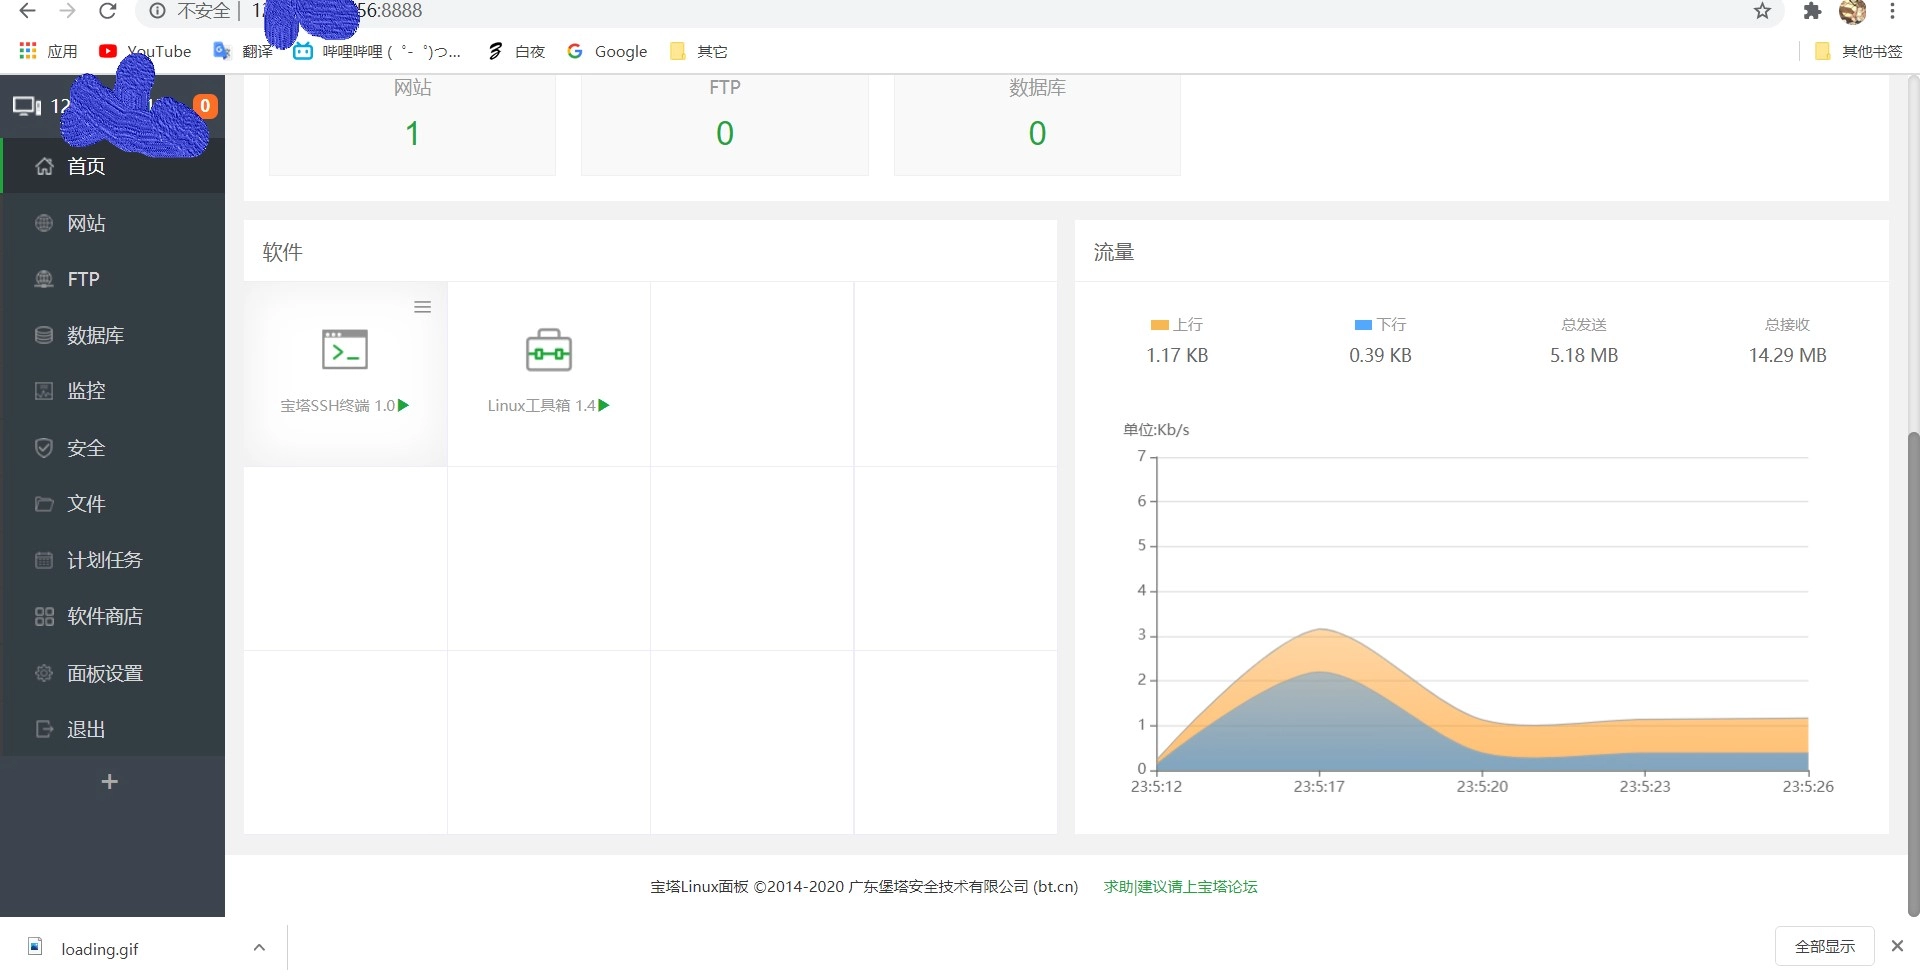Click the 不安全 site info icon
Screen dimensions: 1920x976
point(157,11)
